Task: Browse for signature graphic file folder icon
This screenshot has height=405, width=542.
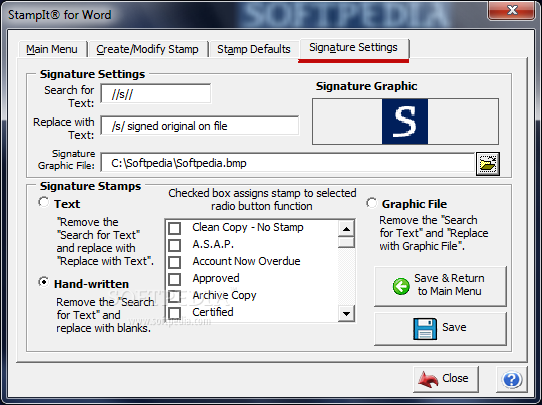Action: point(488,164)
